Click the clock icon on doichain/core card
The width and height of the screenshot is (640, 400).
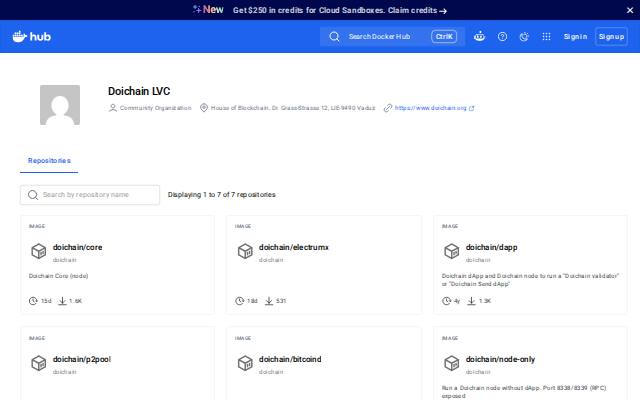click(33, 301)
